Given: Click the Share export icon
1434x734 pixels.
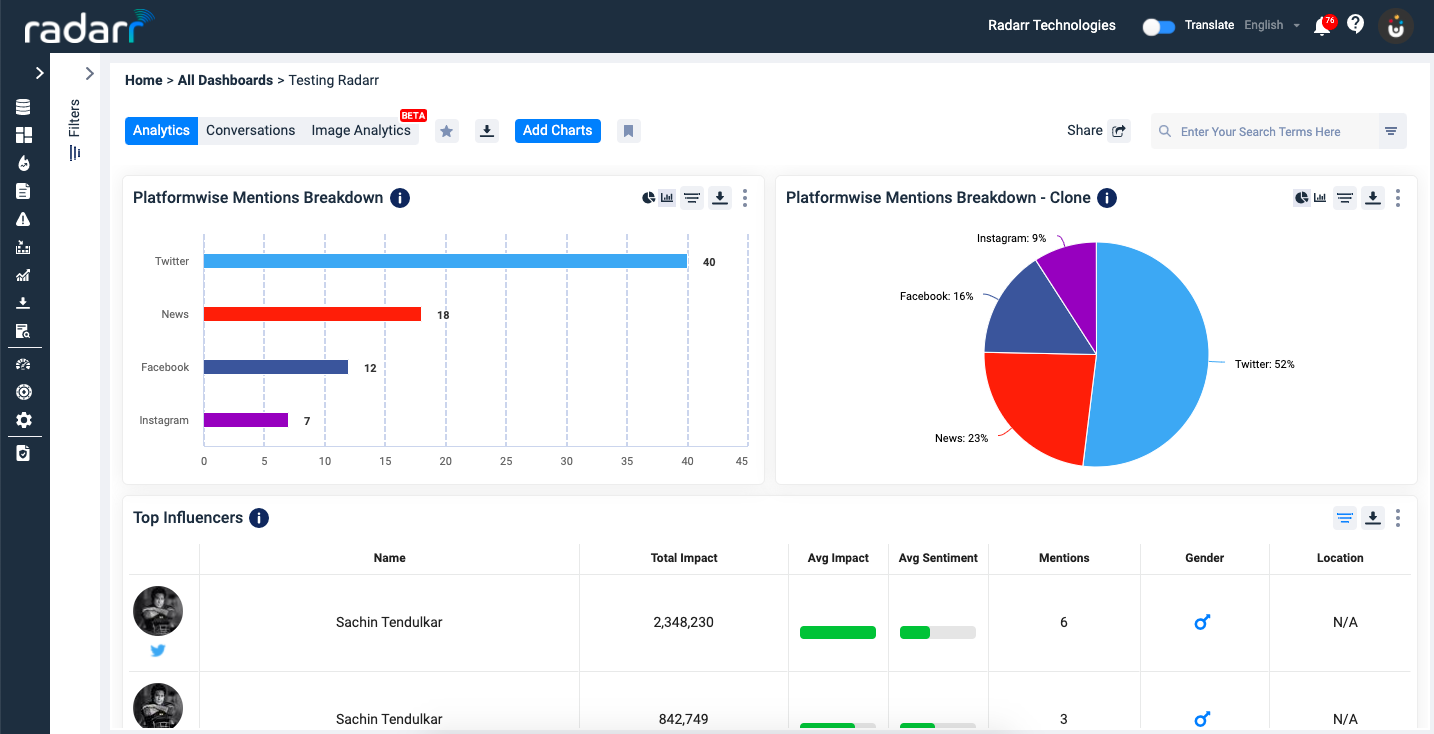Looking at the screenshot, I should pos(1118,130).
